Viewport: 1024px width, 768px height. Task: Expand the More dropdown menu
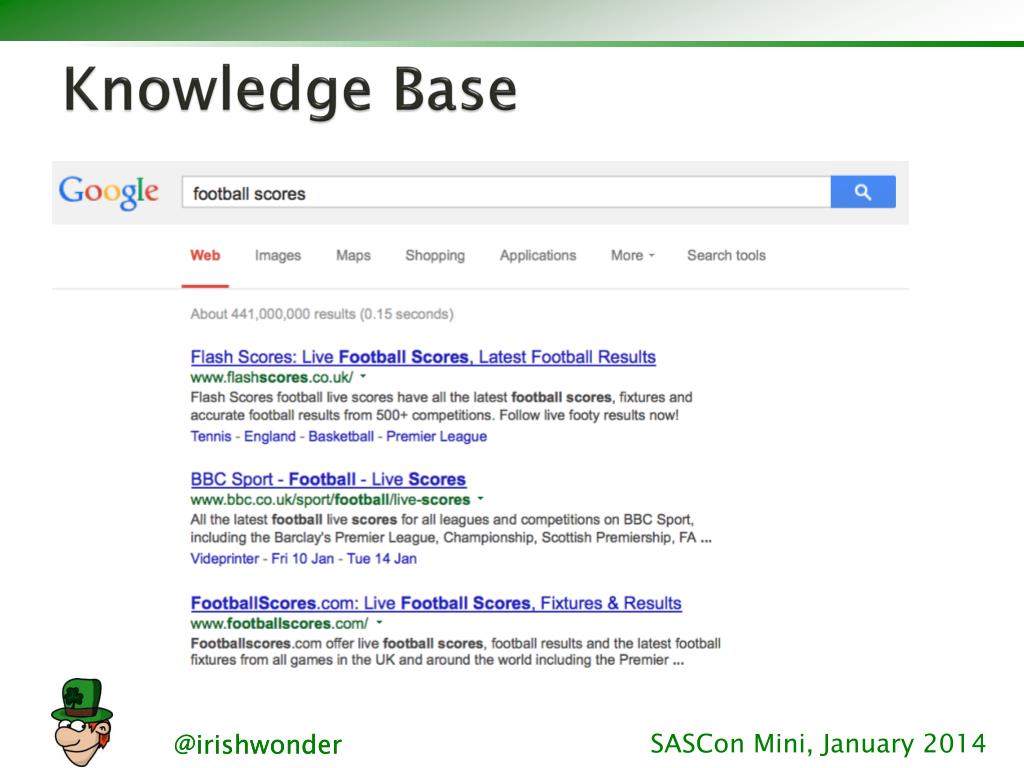pos(632,255)
